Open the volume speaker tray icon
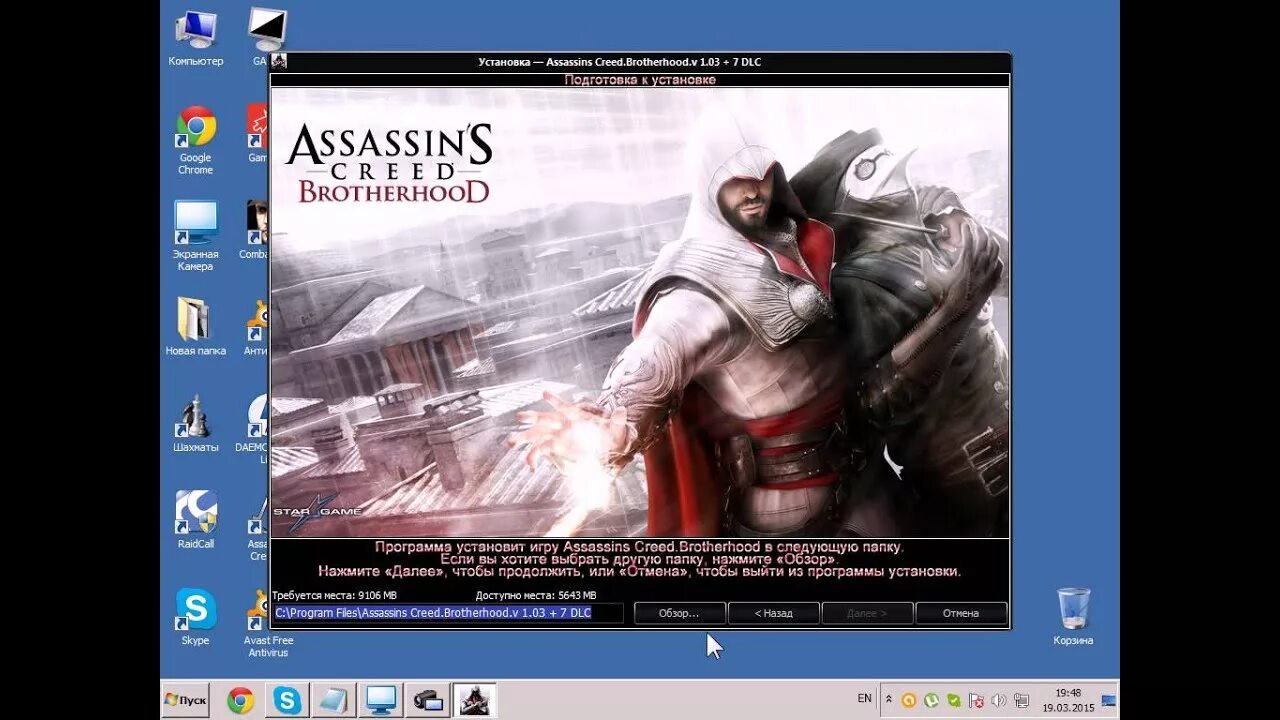The image size is (1280, 720). tap(998, 700)
